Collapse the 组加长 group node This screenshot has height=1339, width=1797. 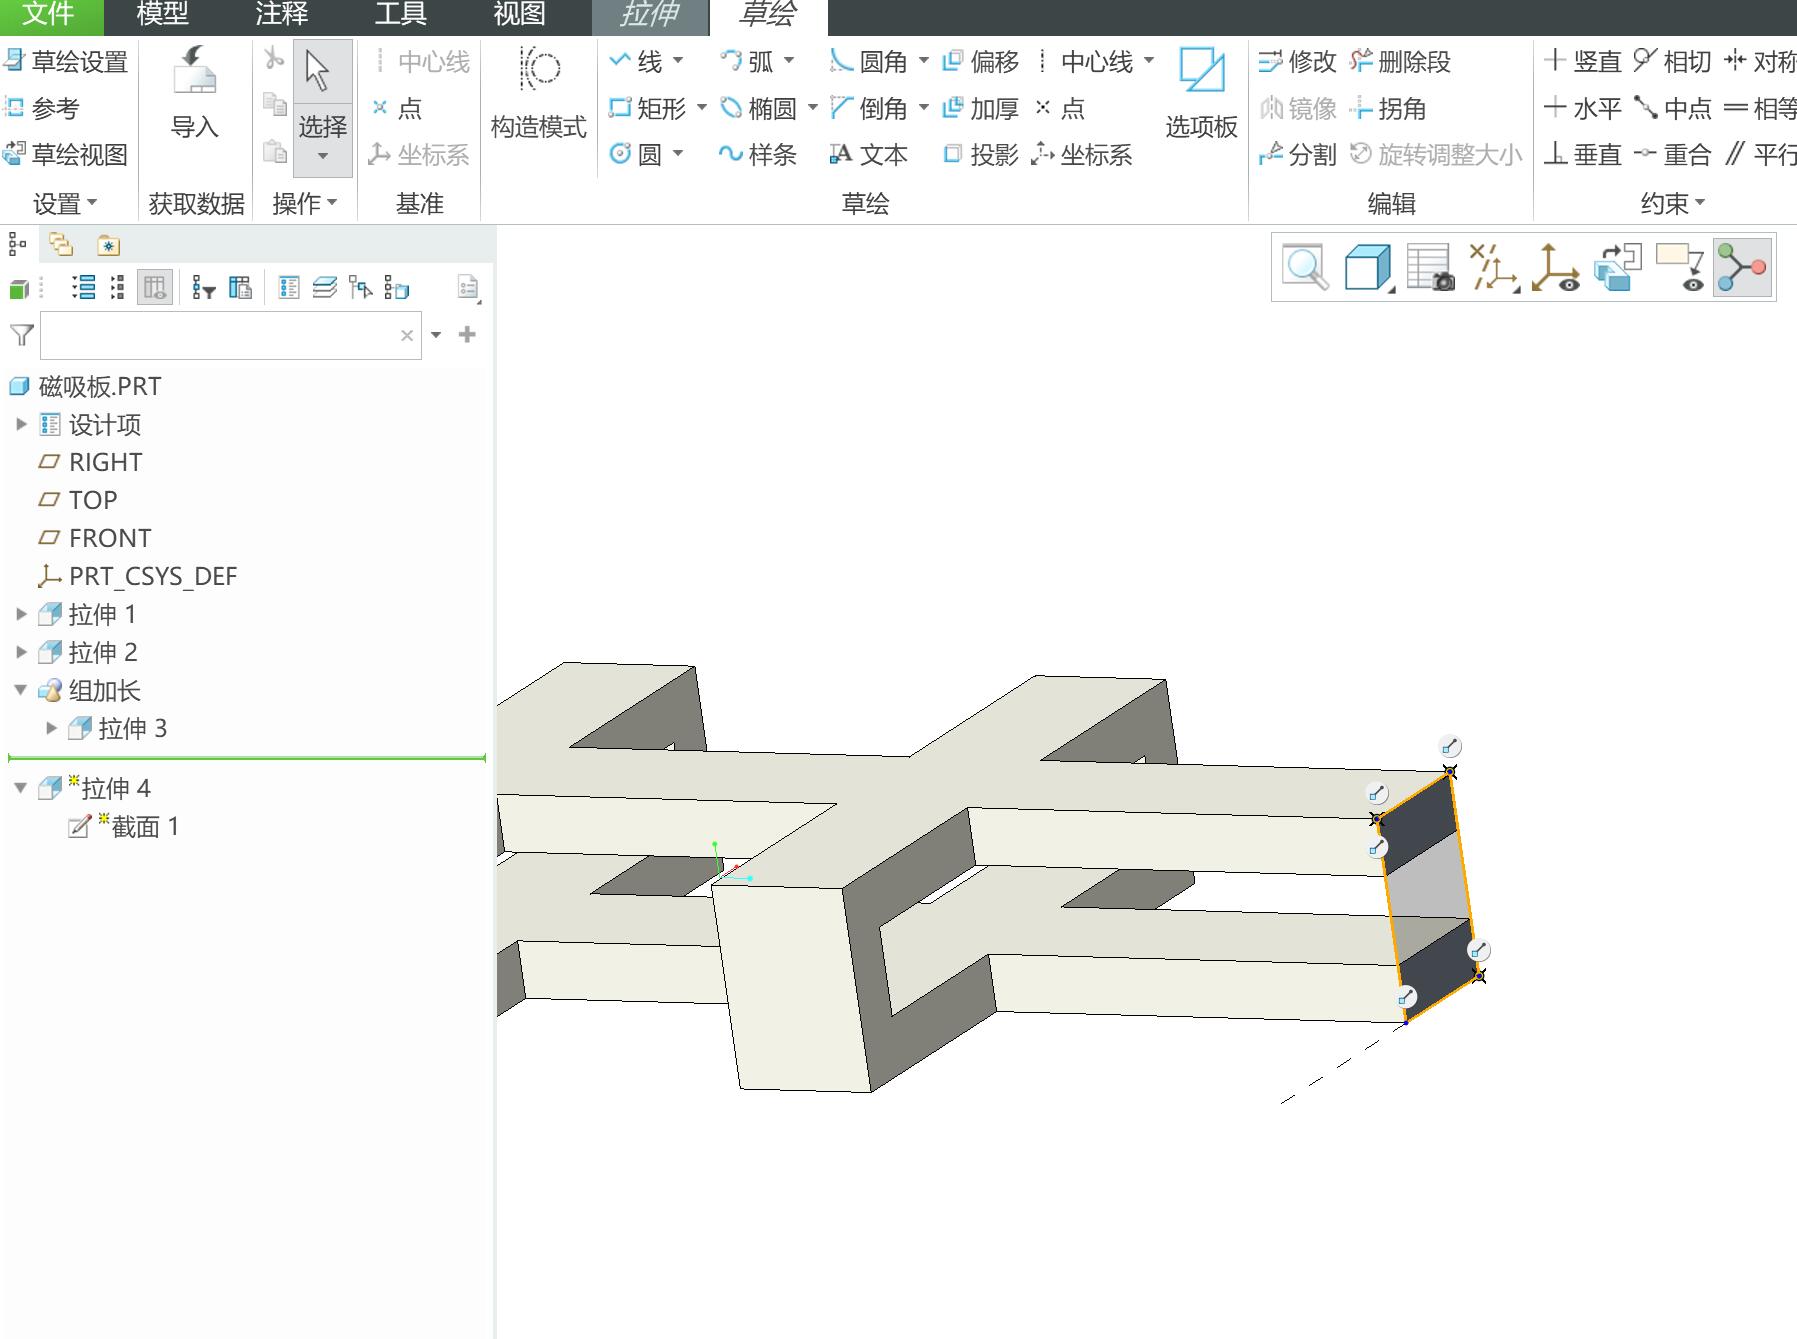point(21,690)
